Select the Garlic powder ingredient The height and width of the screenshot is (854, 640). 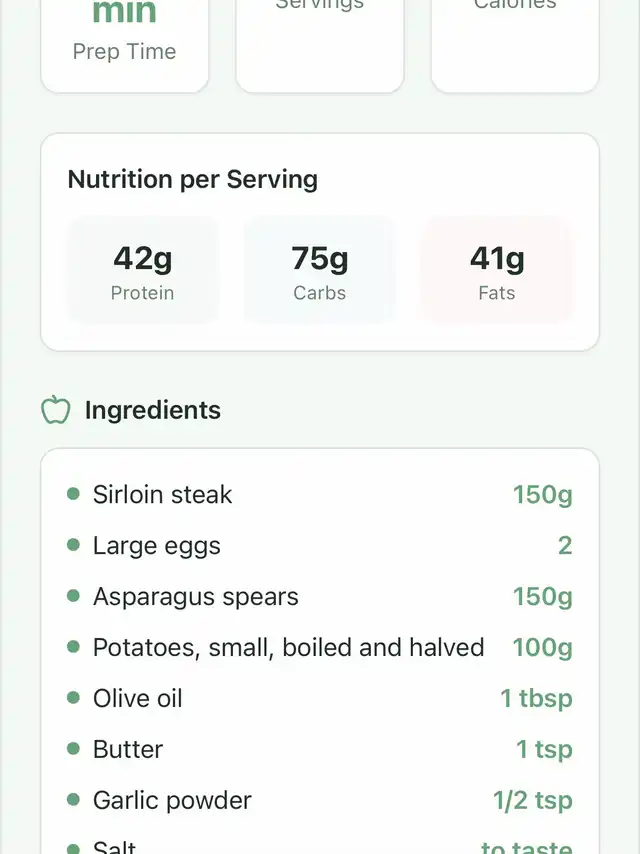[x=172, y=801]
